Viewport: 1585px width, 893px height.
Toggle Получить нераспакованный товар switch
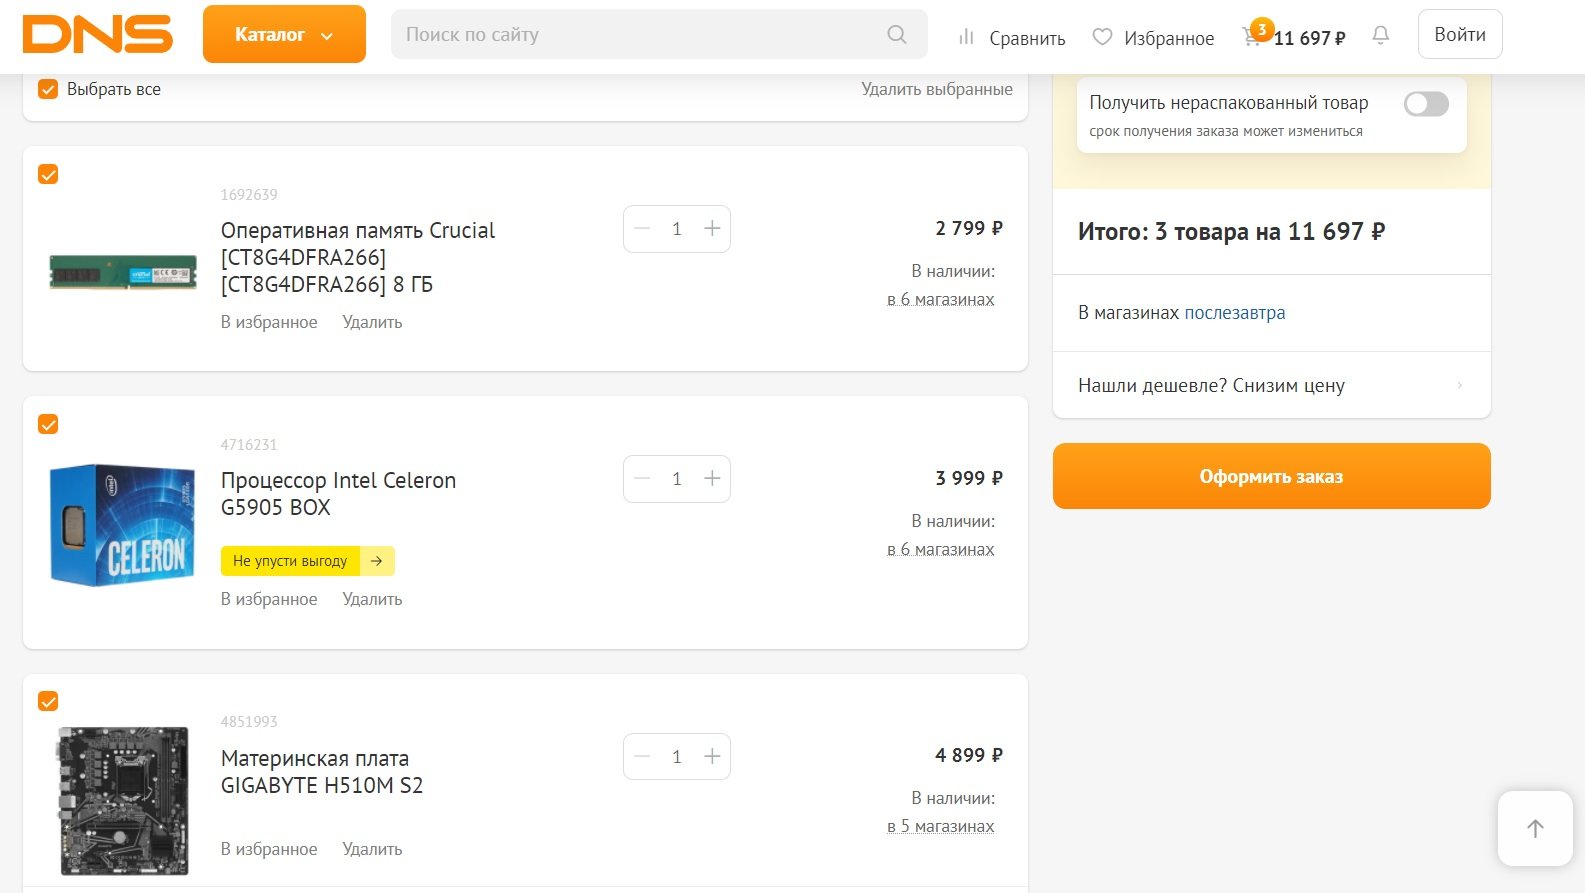click(x=1426, y=104)
